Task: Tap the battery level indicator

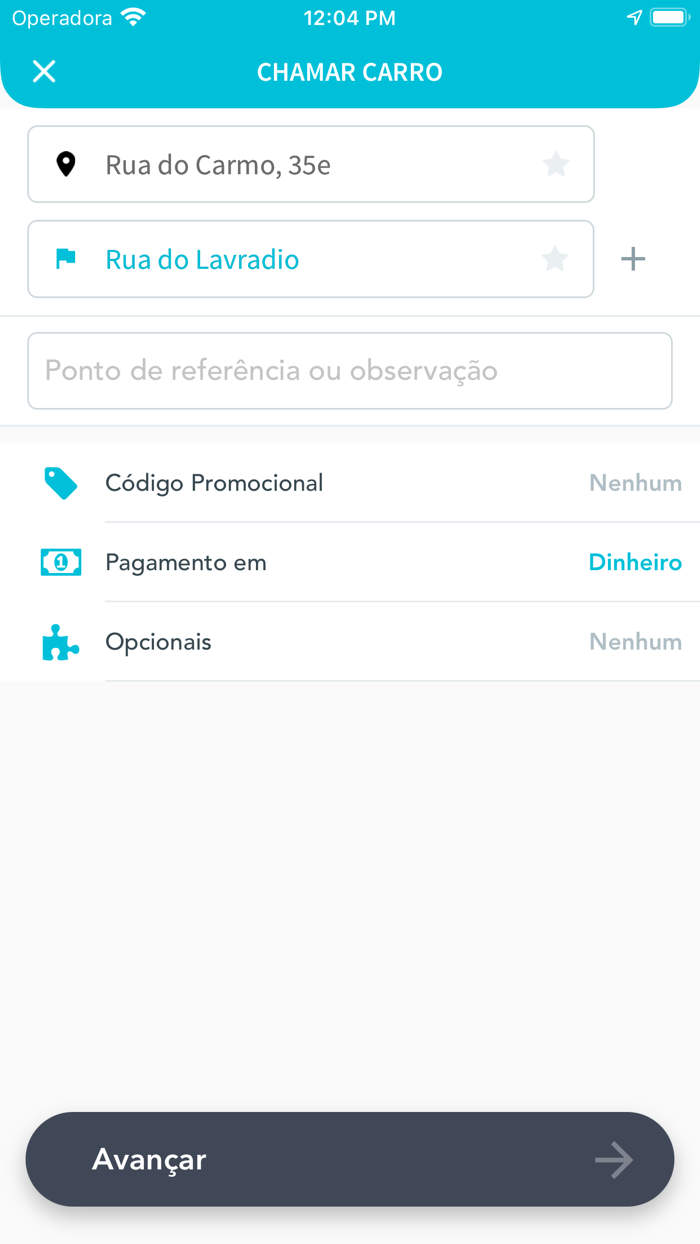Action: (x=670, y=15)
